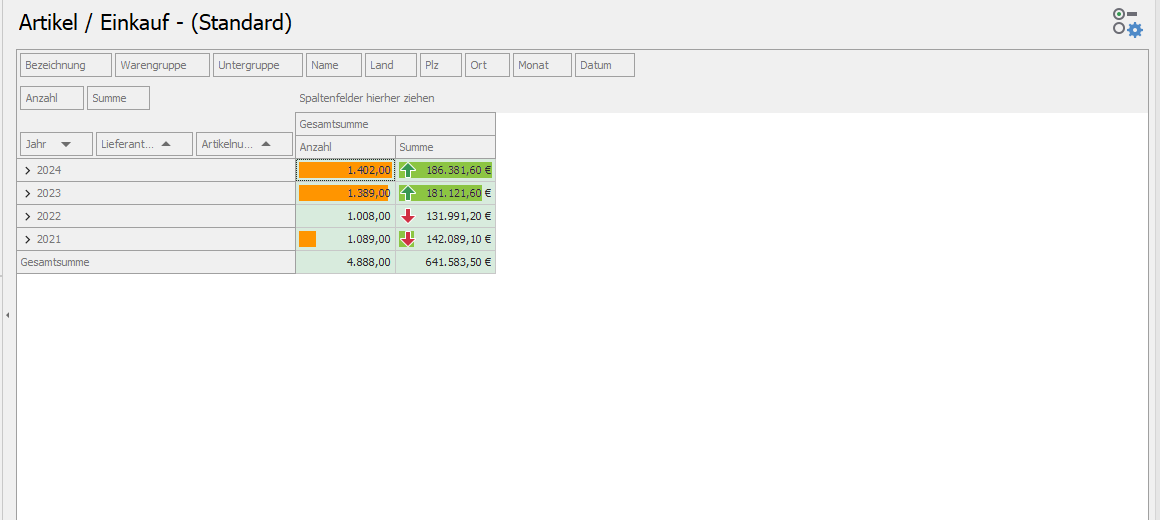This screenshot has width=1160, height=520.
Task: Click the Spaltenfelder hierher ziehen area
Action: click(x=367, y=98)
